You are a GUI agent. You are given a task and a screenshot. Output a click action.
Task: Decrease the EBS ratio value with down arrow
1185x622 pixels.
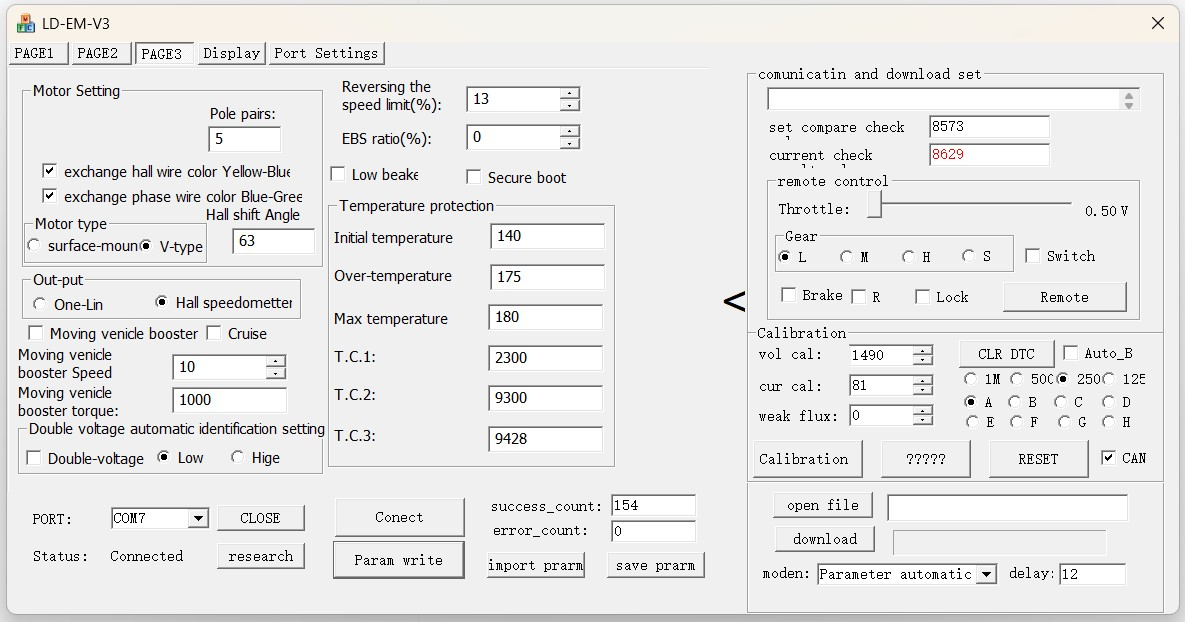(x=569, y=143)
